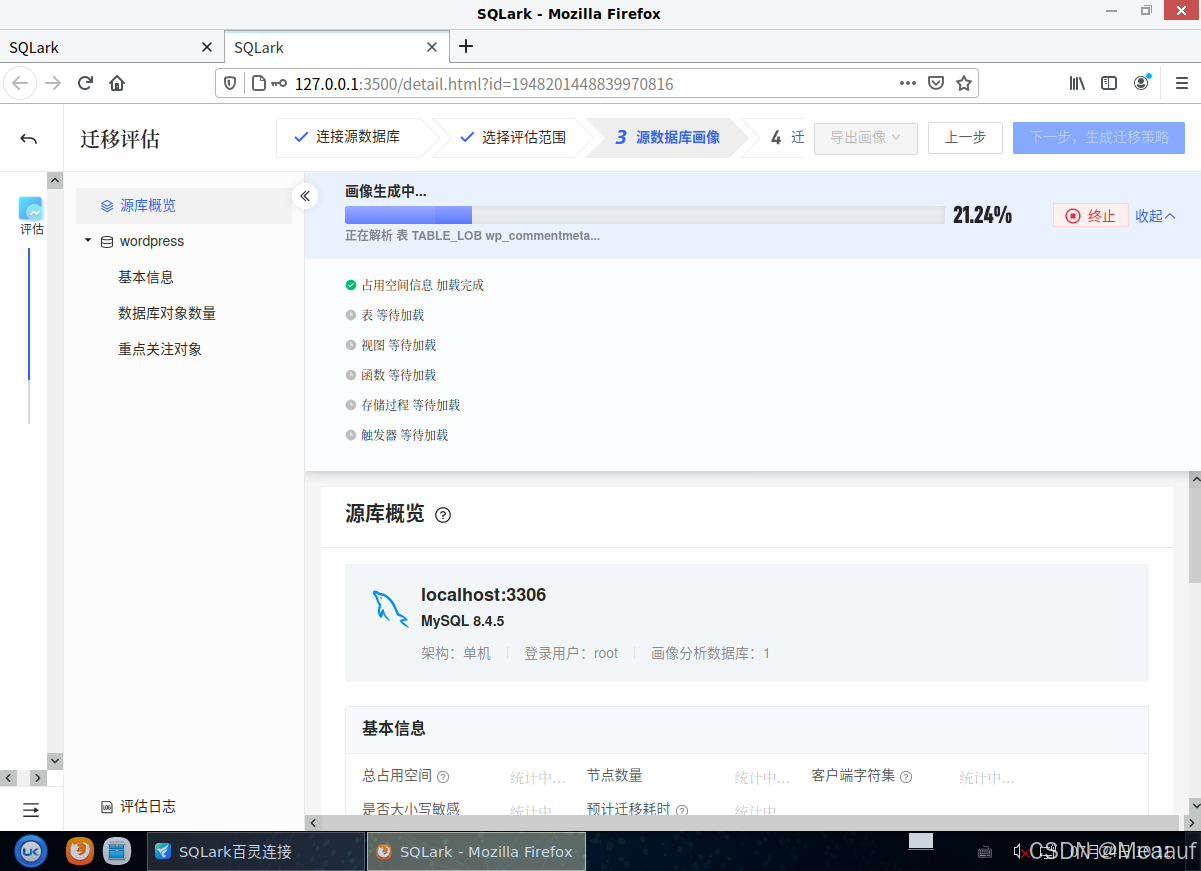This screenshot has height=871, width=1201.
Task: Click the help icon next to 客户端字符集
Action: click(x=906, y=776)
